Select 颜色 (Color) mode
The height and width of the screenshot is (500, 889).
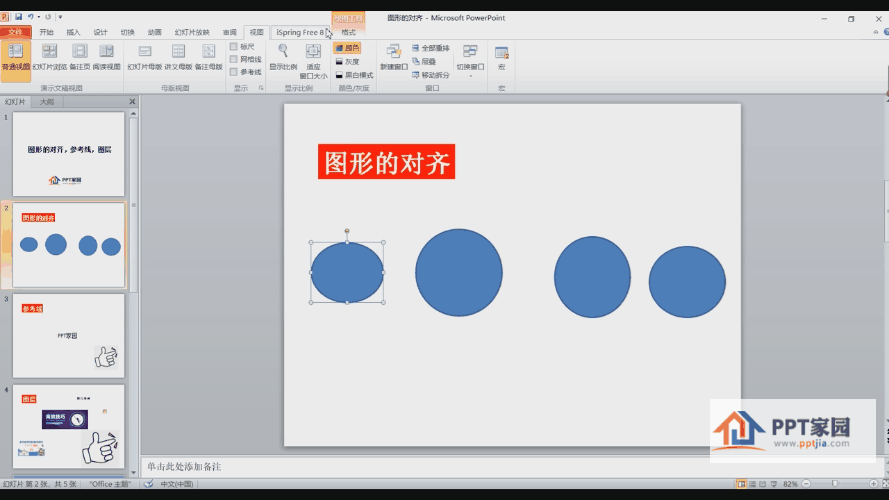(x=348, y=48)
